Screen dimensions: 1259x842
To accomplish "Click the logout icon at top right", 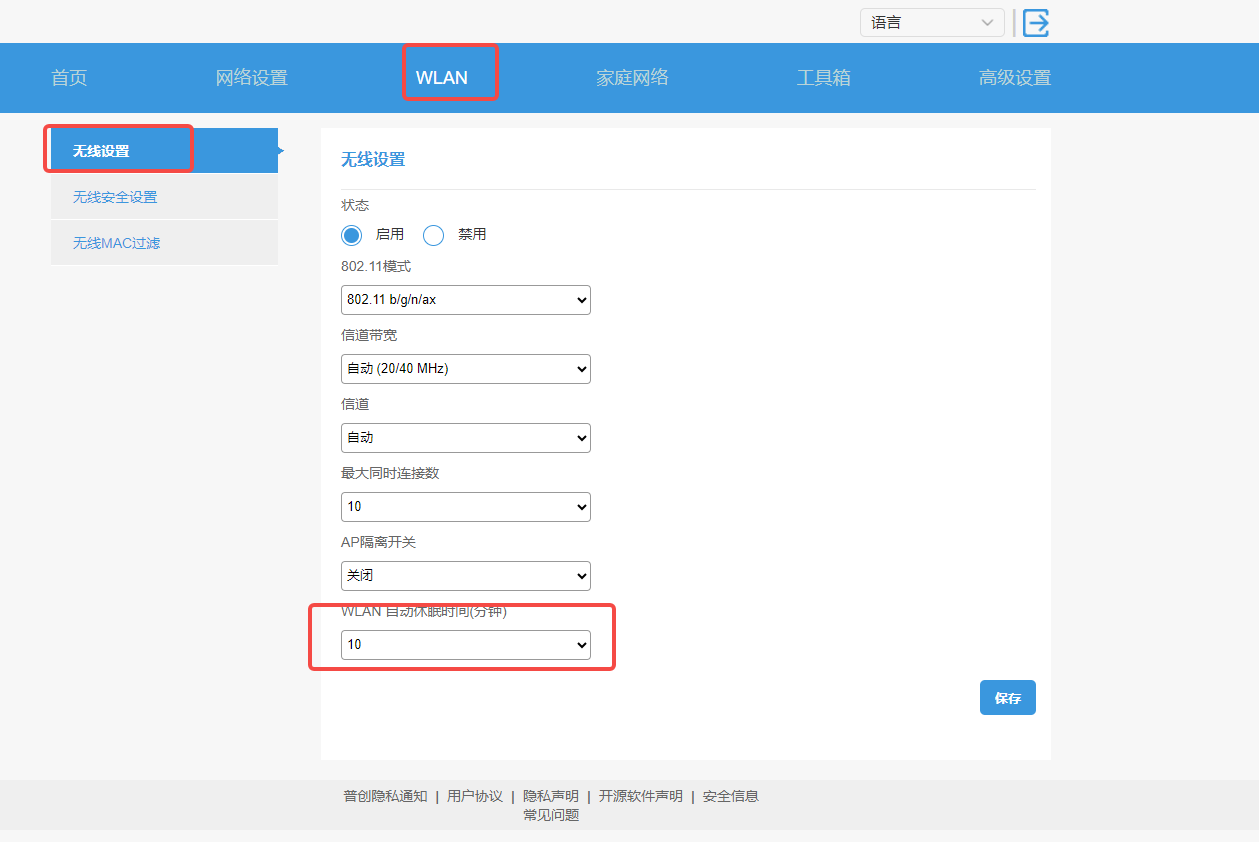I will (x=1036, y=23).
